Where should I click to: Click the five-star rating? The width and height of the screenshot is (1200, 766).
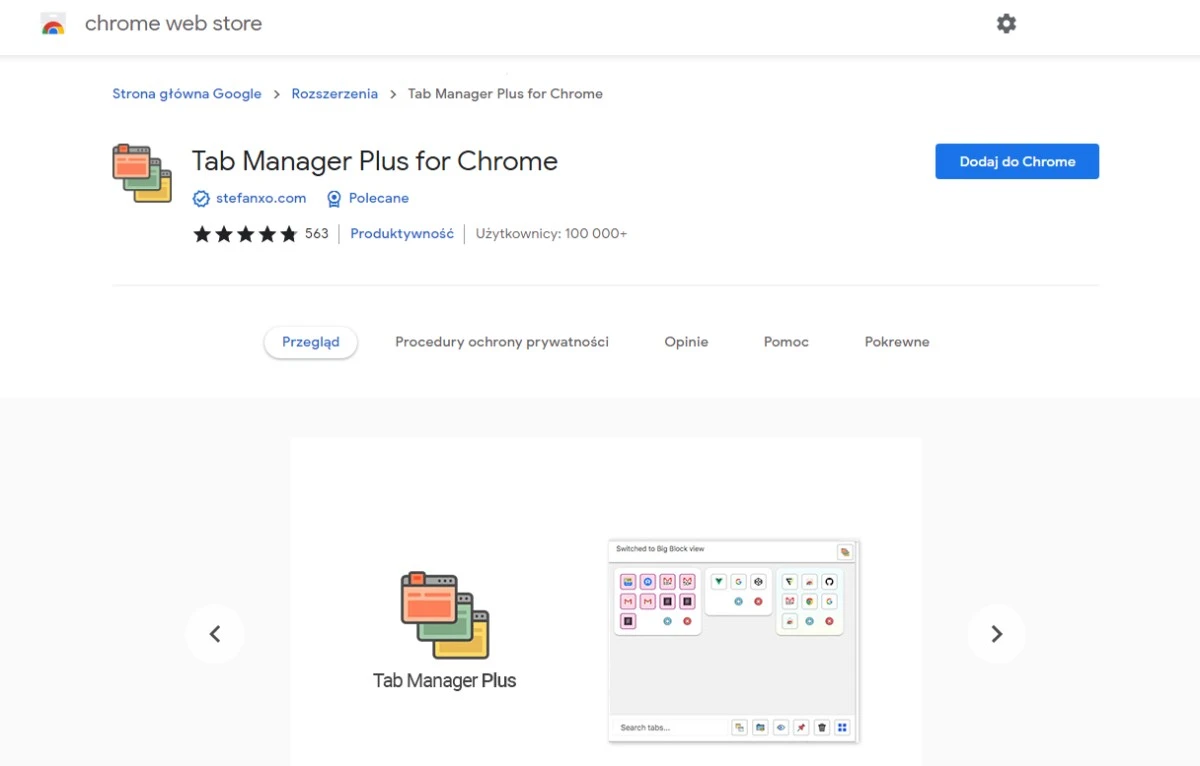tap(245, 234)
